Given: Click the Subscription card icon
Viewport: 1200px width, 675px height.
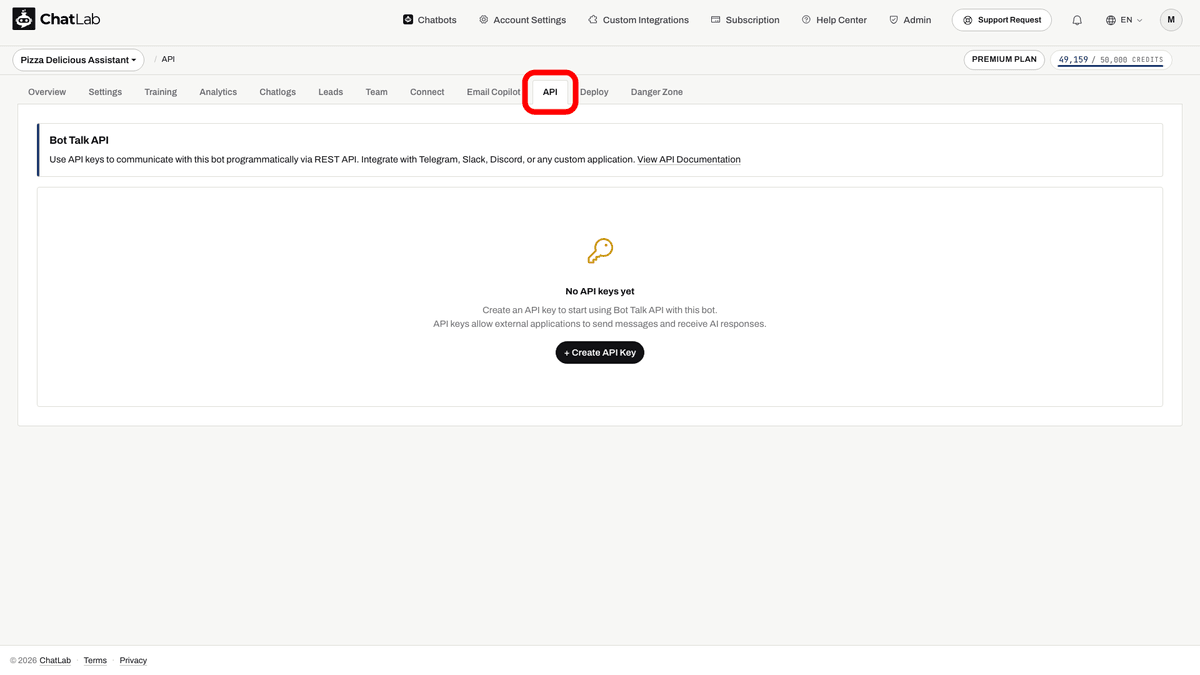Looking at the screenshot, I should coord(715,19).
